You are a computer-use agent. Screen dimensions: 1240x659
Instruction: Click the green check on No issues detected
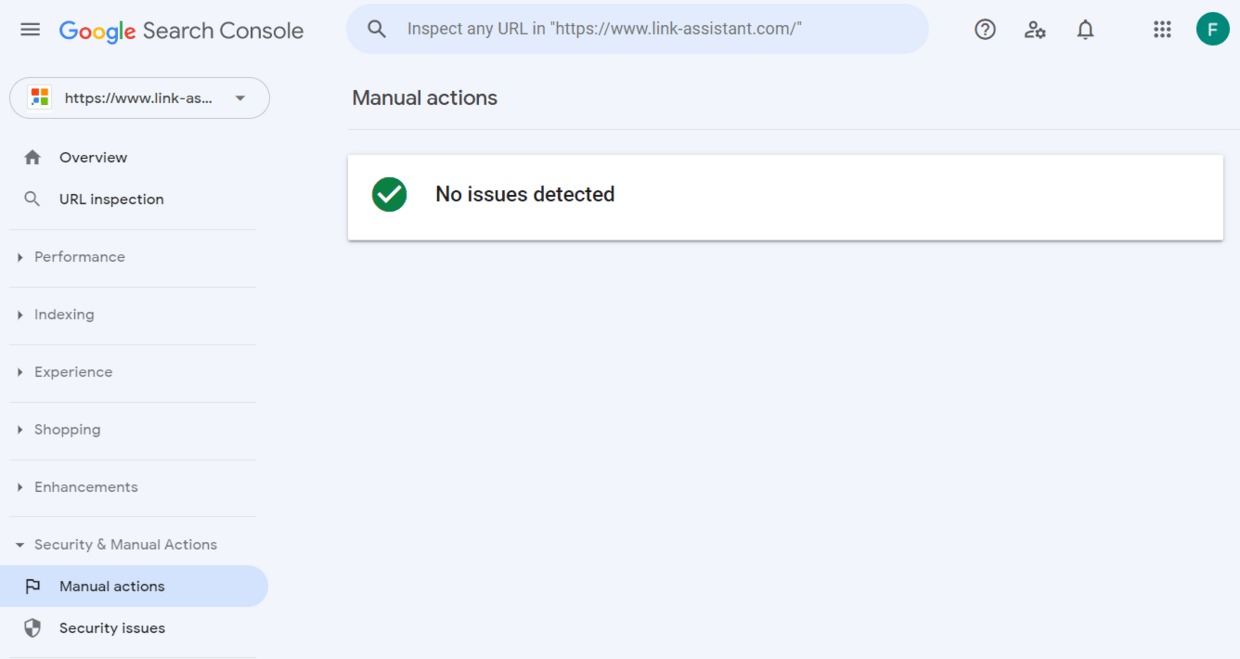click(x=389, y=194)
